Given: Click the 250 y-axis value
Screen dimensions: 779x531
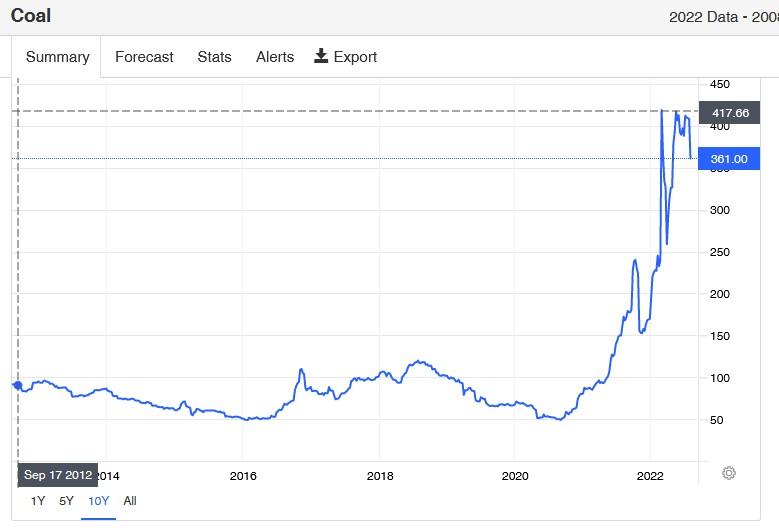Looking at the screenshot, I should click(x=719, y=252).
